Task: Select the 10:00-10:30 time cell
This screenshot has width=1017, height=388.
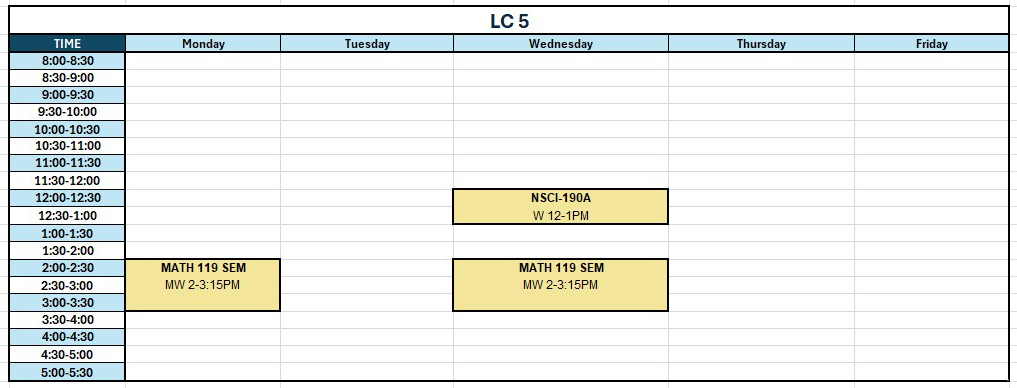Action: [67, 129]
